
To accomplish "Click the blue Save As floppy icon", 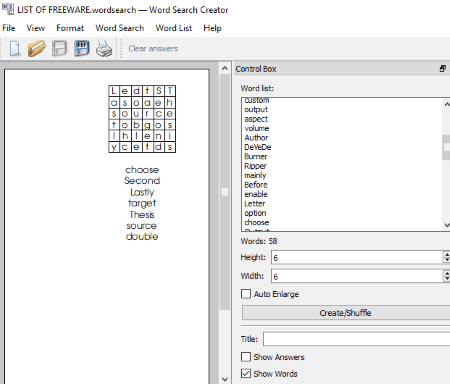I will [x=82, y=49].
